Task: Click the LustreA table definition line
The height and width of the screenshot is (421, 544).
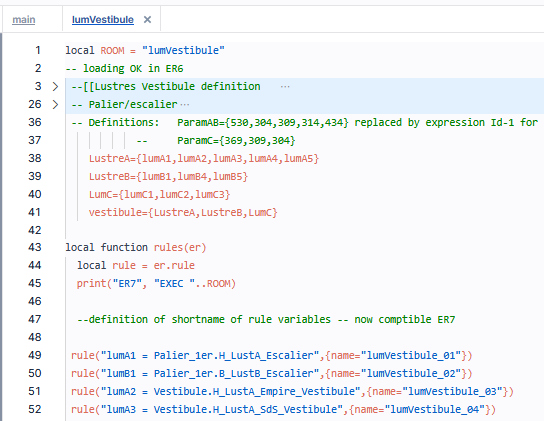Action: pyautogui.click(x=204, y=159)
